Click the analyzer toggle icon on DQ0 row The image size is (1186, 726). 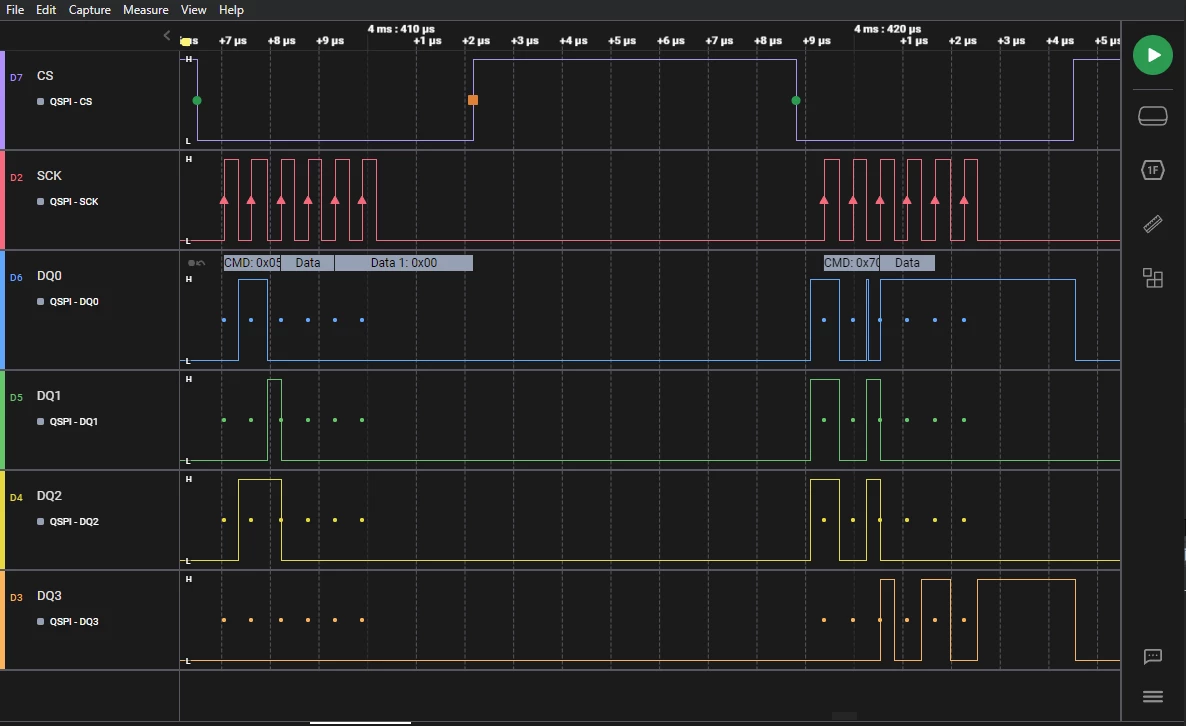pyautogui.click(x=196, y=263)
